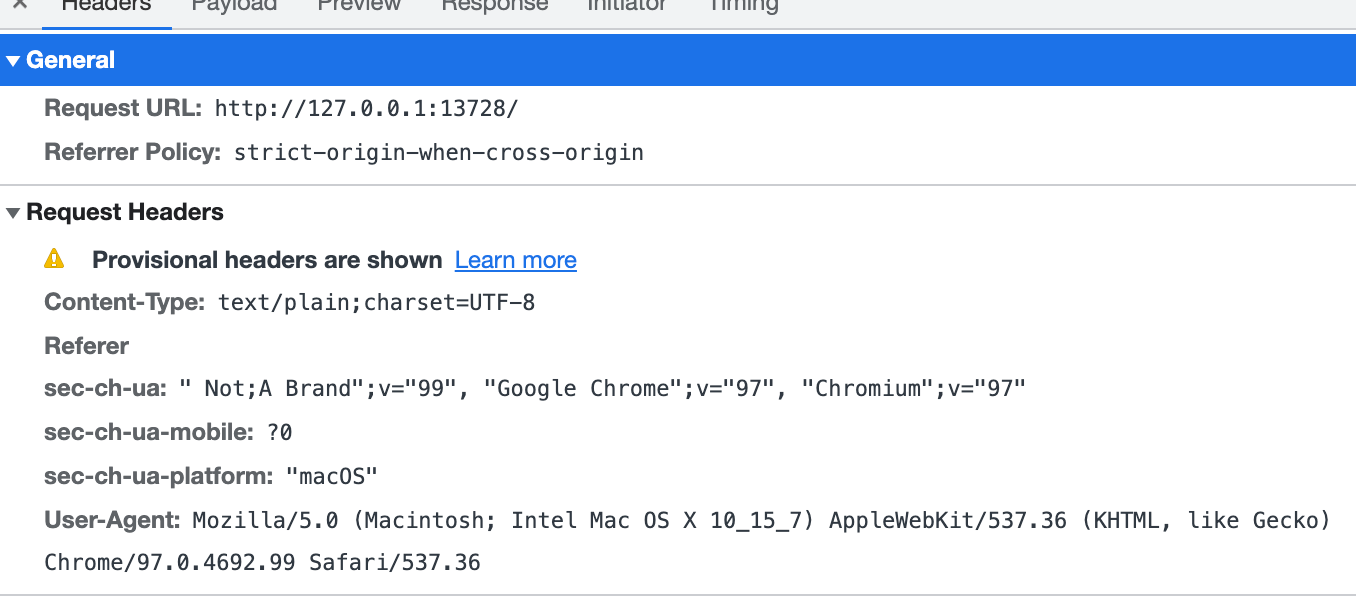Click the sec-ch-ua header value

[602, 389]
